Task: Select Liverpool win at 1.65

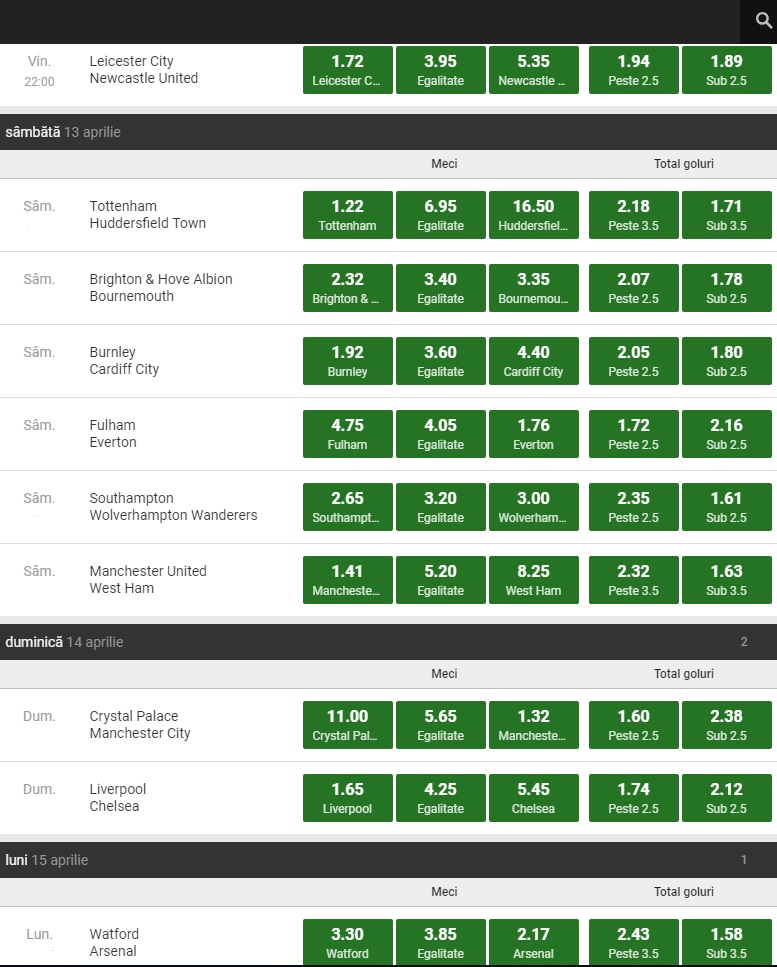Action: click(347, 798)
